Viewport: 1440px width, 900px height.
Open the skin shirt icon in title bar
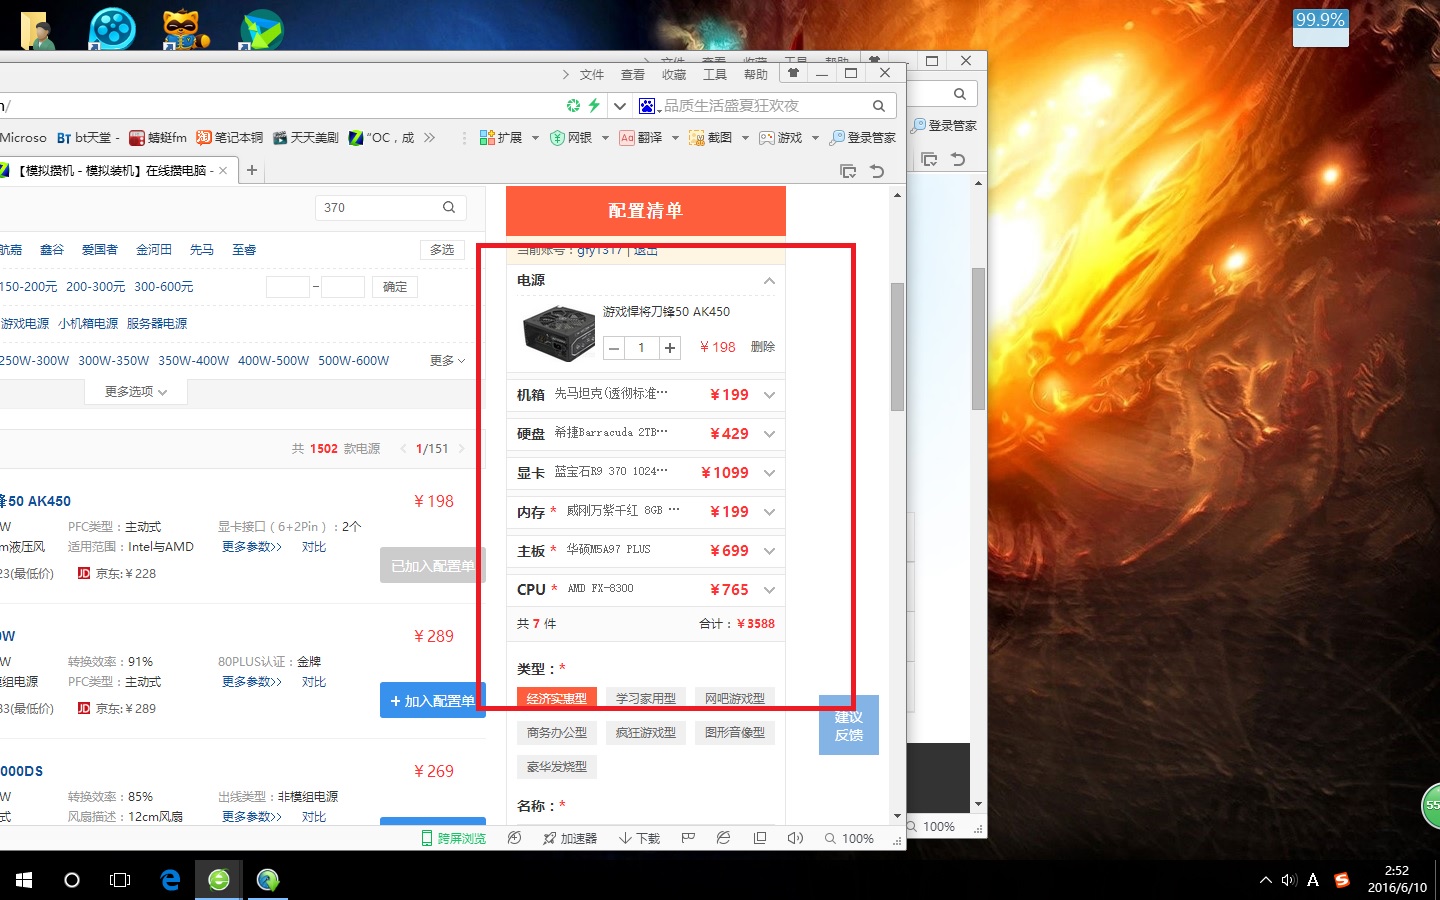(x=794, y=74)
